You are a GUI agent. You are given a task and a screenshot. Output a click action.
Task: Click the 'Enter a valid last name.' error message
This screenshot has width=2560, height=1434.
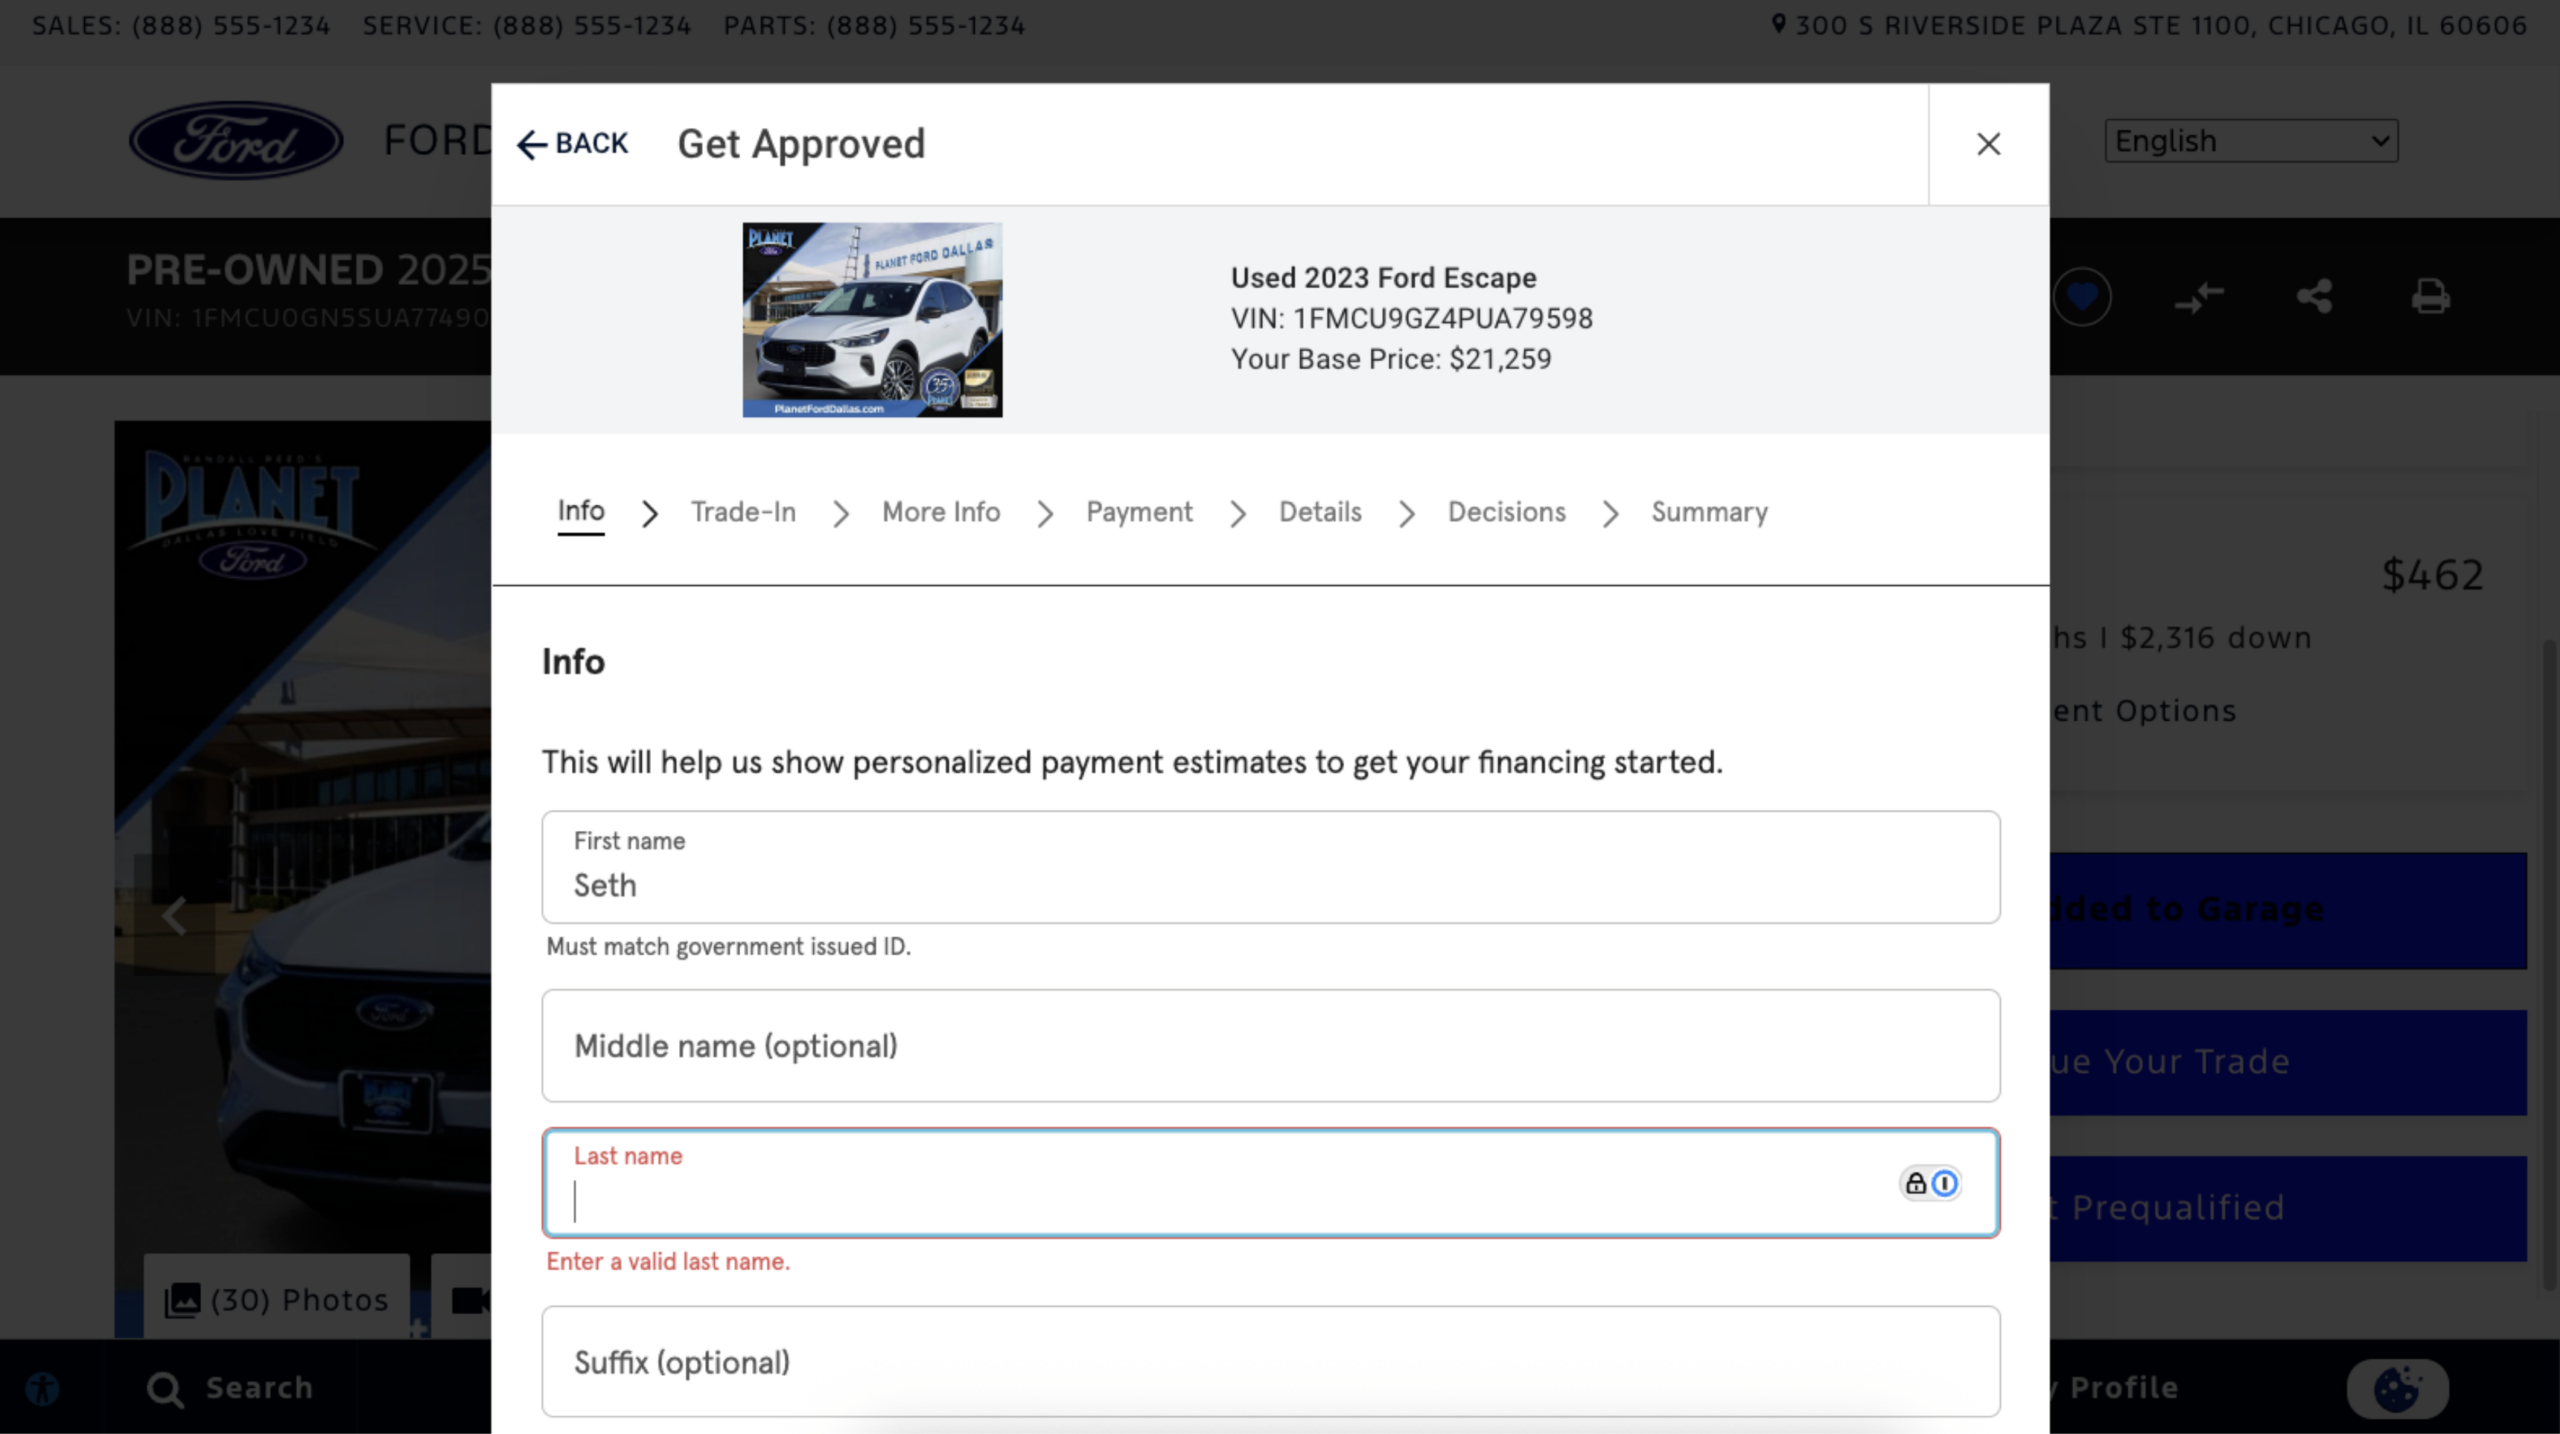[668, 1262]
